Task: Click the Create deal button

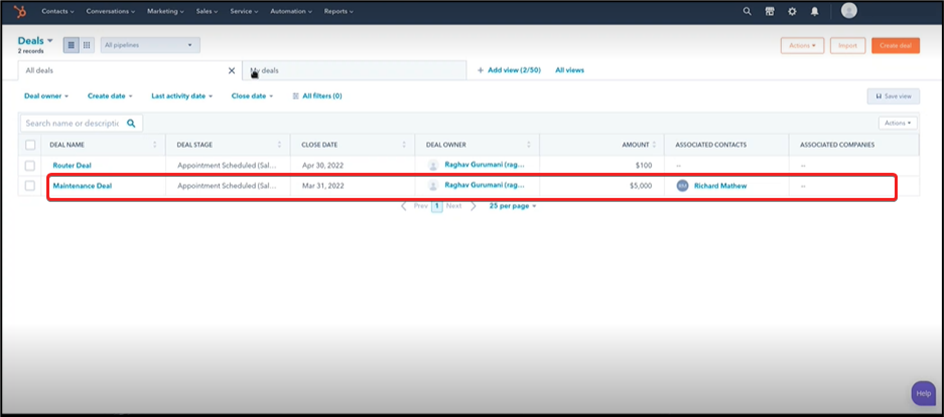Action: click(x=895, y=45)
